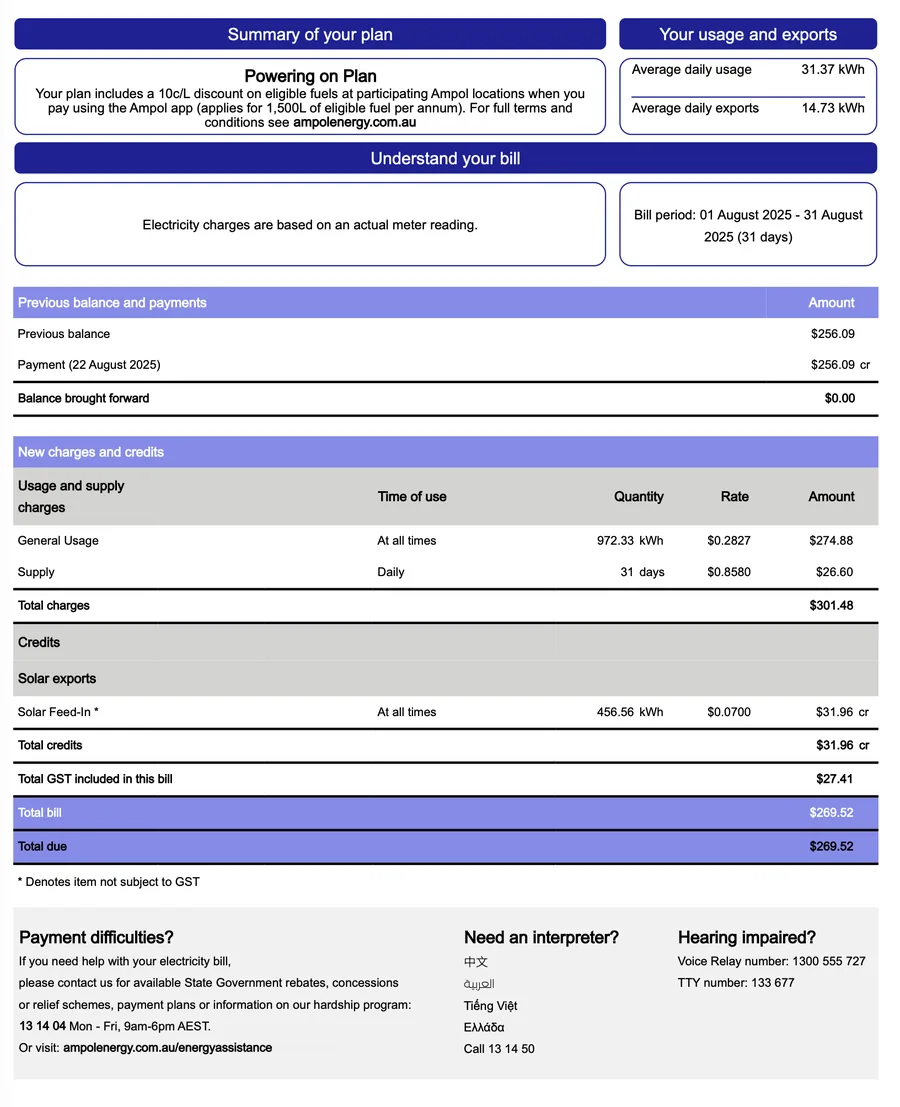This screenshot has width=900, height=1107.
Task: Select the Call 13 14 50 text
Action: [499, 1049]
